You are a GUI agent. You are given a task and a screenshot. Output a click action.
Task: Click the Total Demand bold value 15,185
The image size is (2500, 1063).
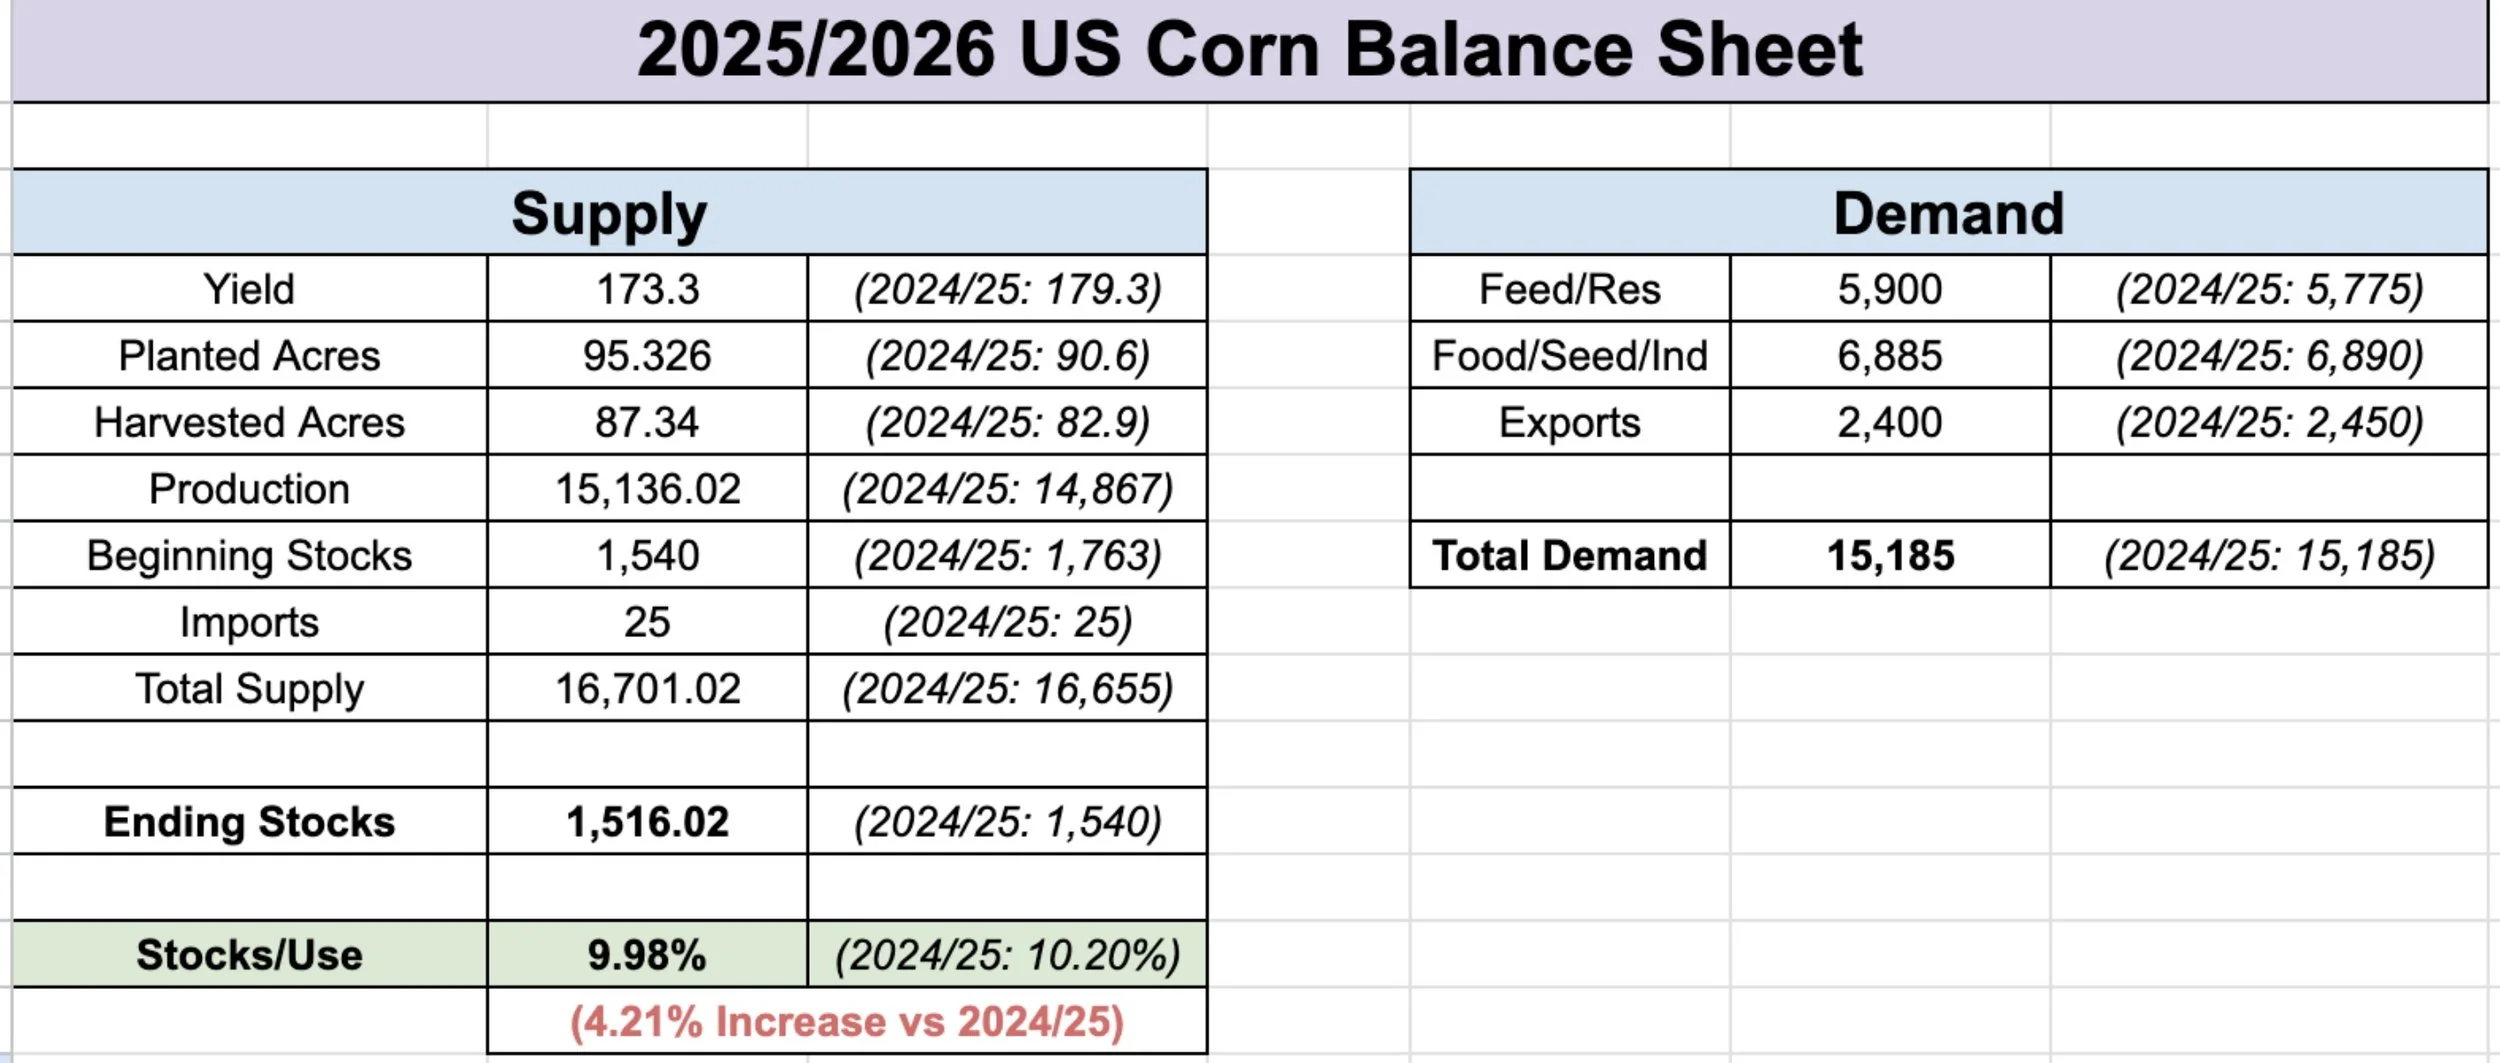(x=1889, y=555)
